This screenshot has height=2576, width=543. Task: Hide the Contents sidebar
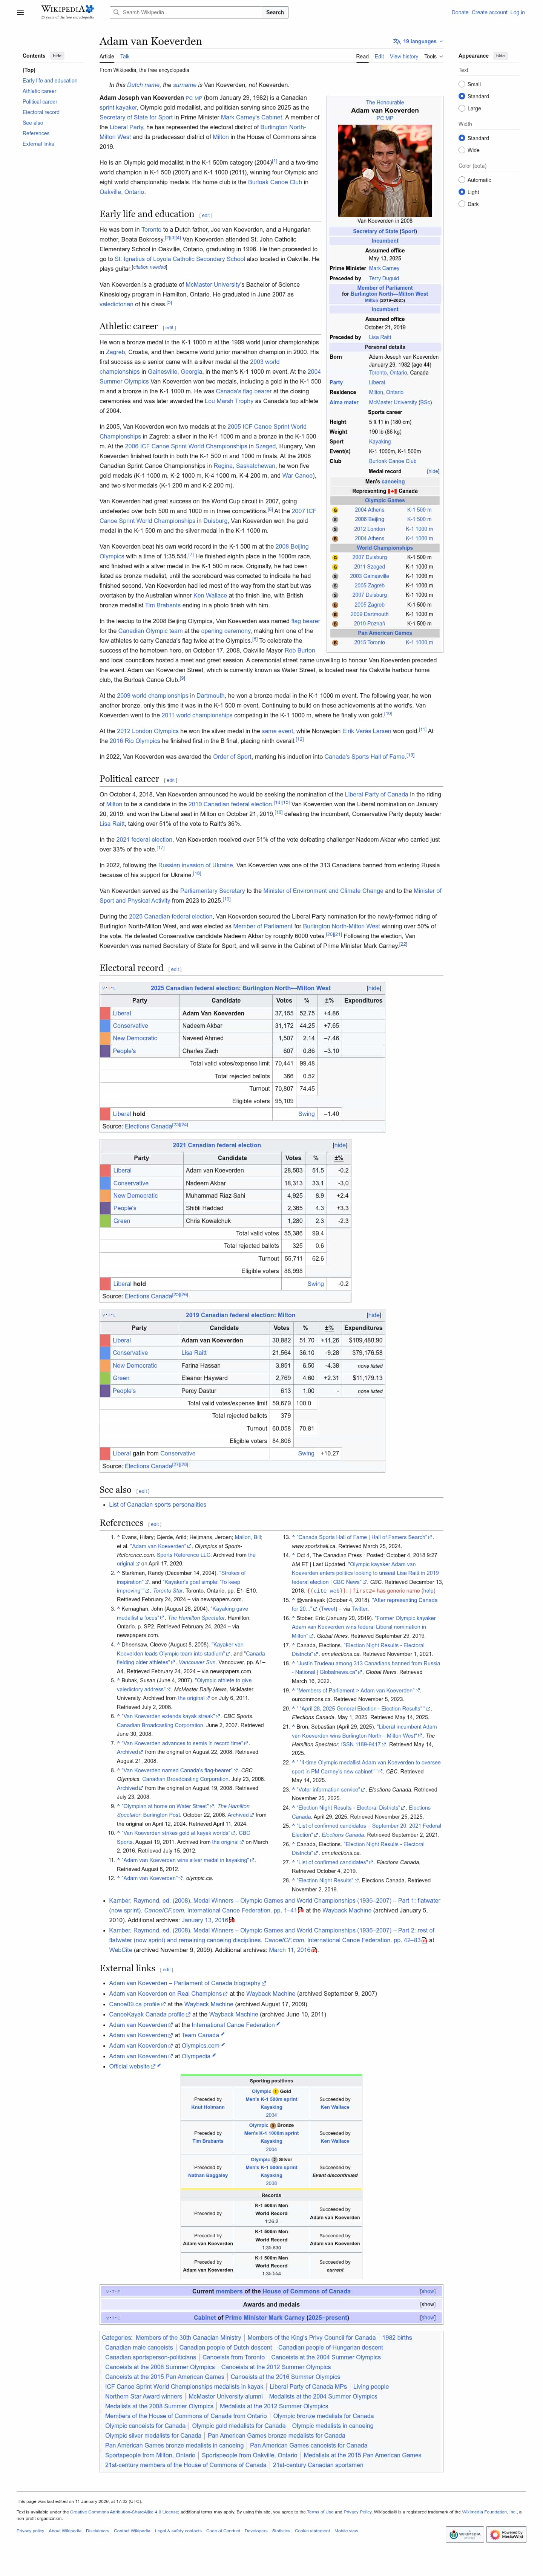point(57,56)
